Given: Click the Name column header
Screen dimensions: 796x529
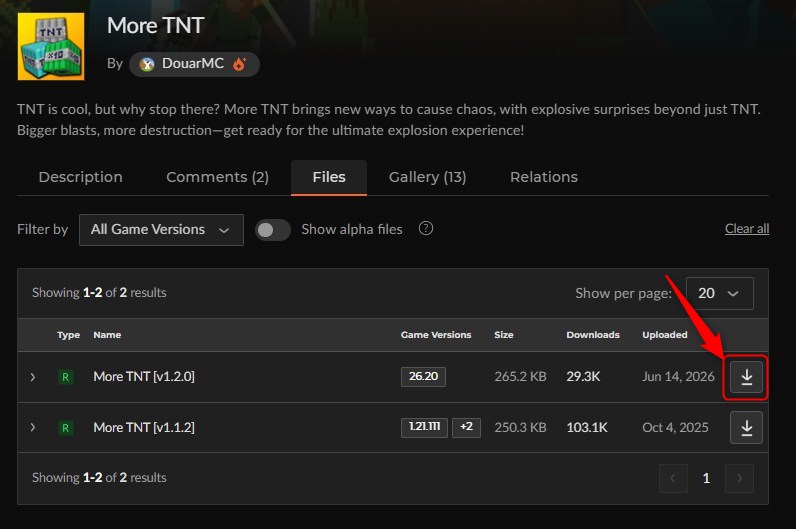Looking at the screenshot, I should click(107, 335).
